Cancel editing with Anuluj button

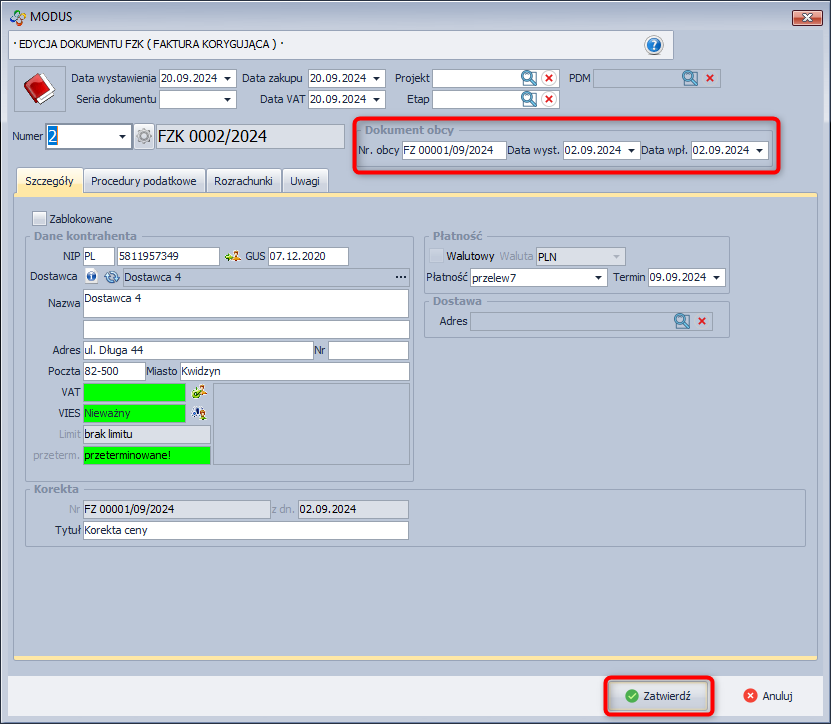click(767, 696)
